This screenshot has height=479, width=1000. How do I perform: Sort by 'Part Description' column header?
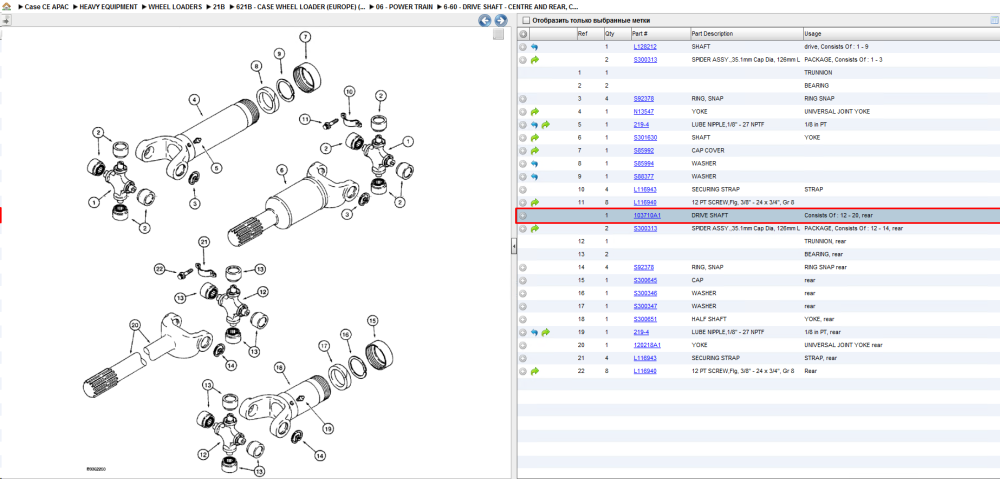tap(746, 34)
